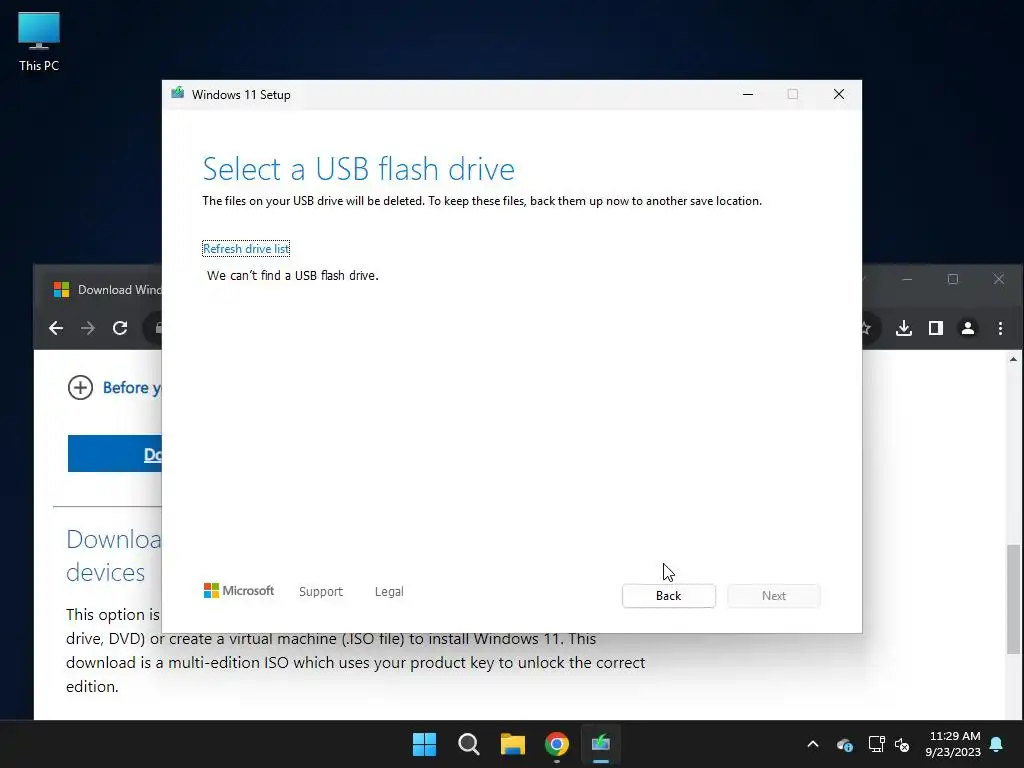The image size is (1024, 768).
Task: Open Chrome's downloads icon
Action: click(904, 328)
